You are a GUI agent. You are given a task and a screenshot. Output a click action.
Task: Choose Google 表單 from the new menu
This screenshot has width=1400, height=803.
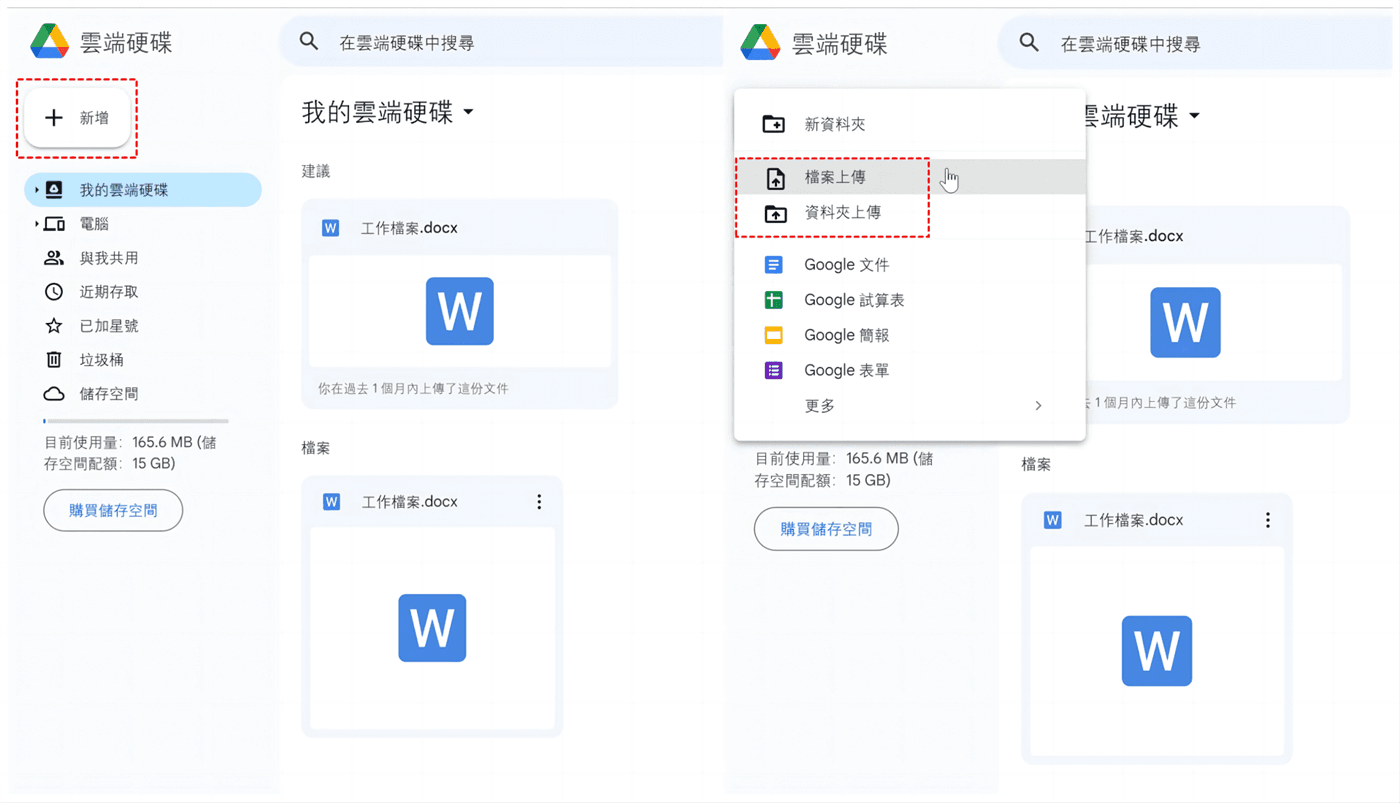coord(910,370)
